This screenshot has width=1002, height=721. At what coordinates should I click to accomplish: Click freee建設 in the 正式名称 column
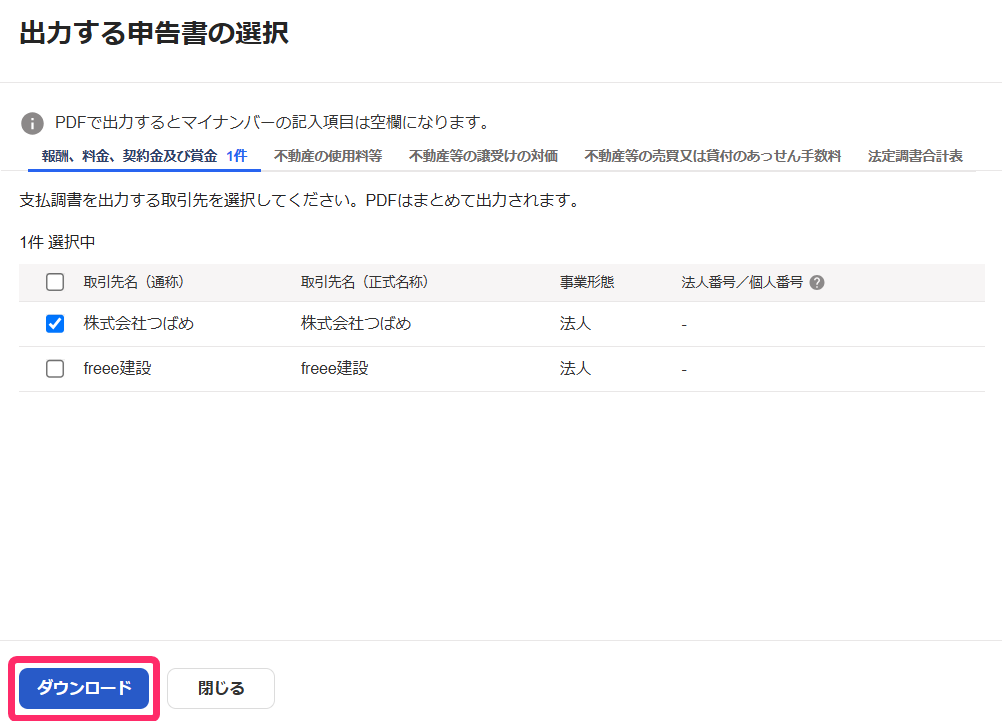click(334, 368)
